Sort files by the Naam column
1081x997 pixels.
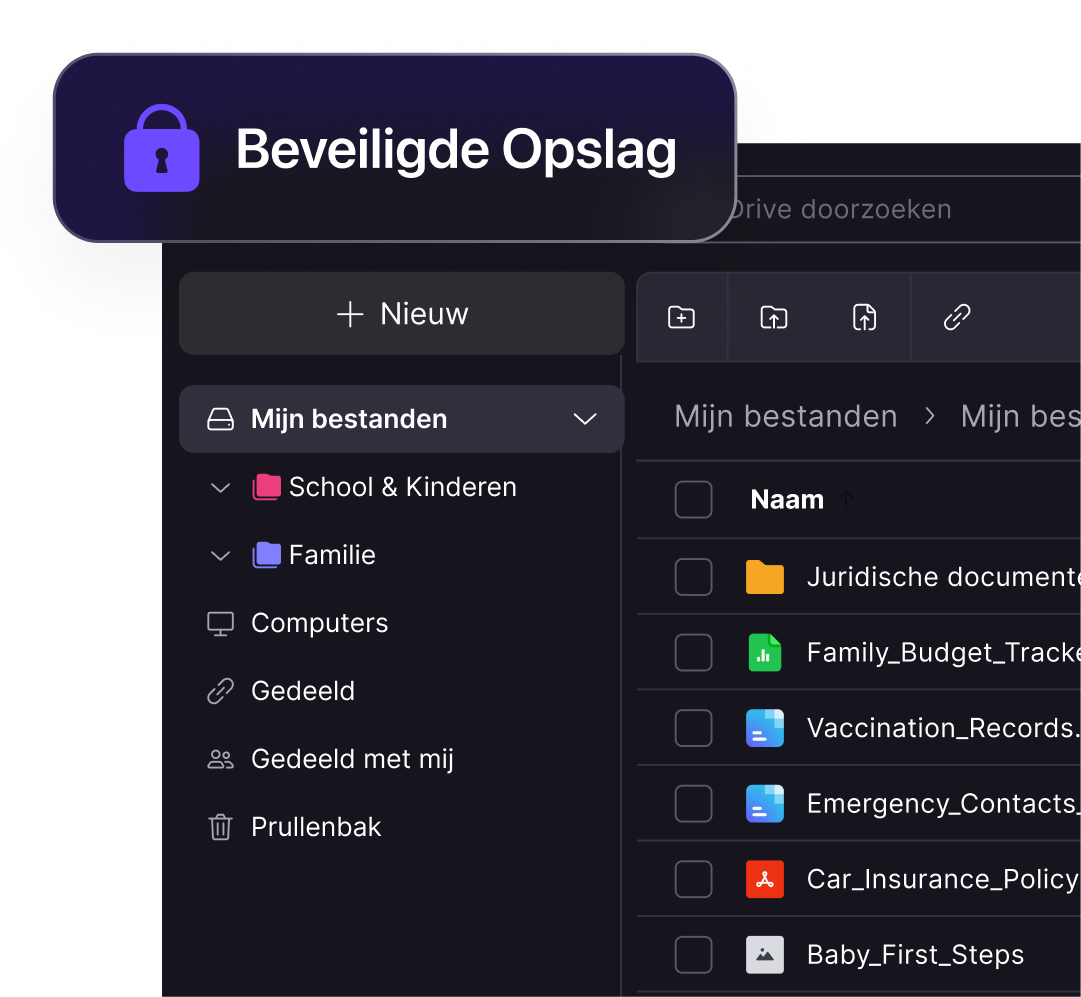[x=787, y=500]
